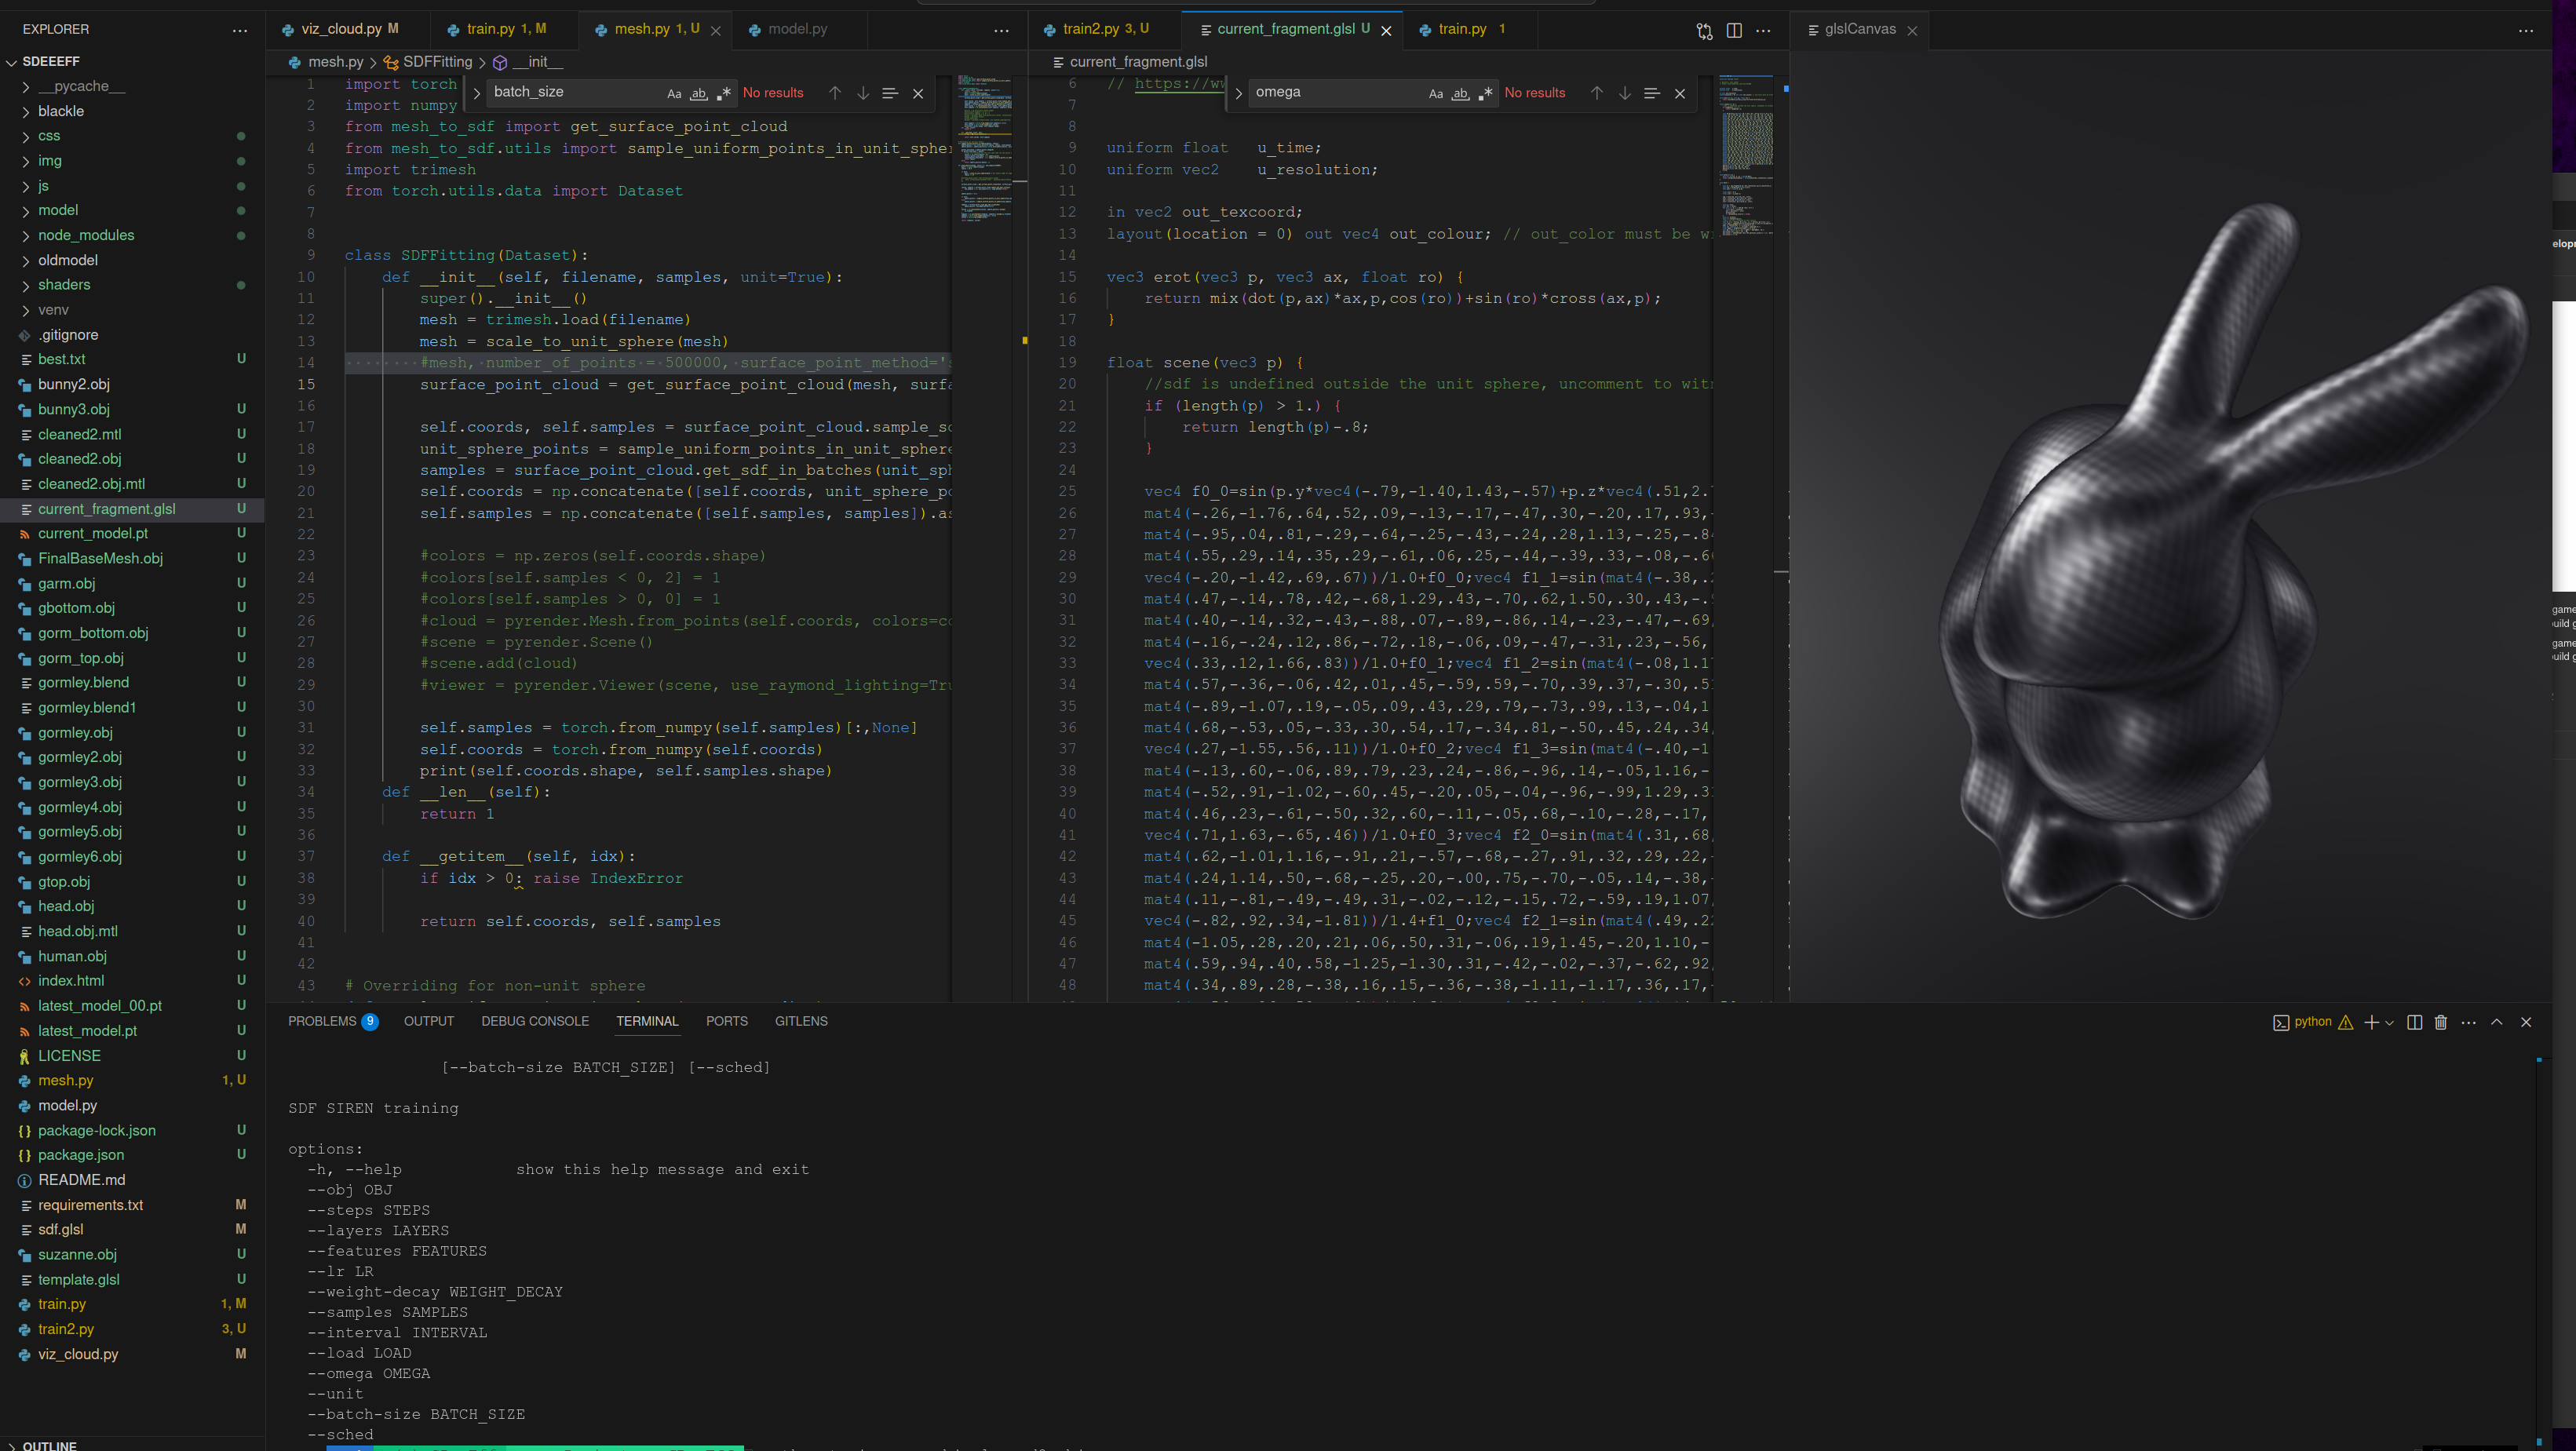This screenshot has width=2576, height=1451.
Task: Switch to train2.py tab
Action: tap(1104, 29)
